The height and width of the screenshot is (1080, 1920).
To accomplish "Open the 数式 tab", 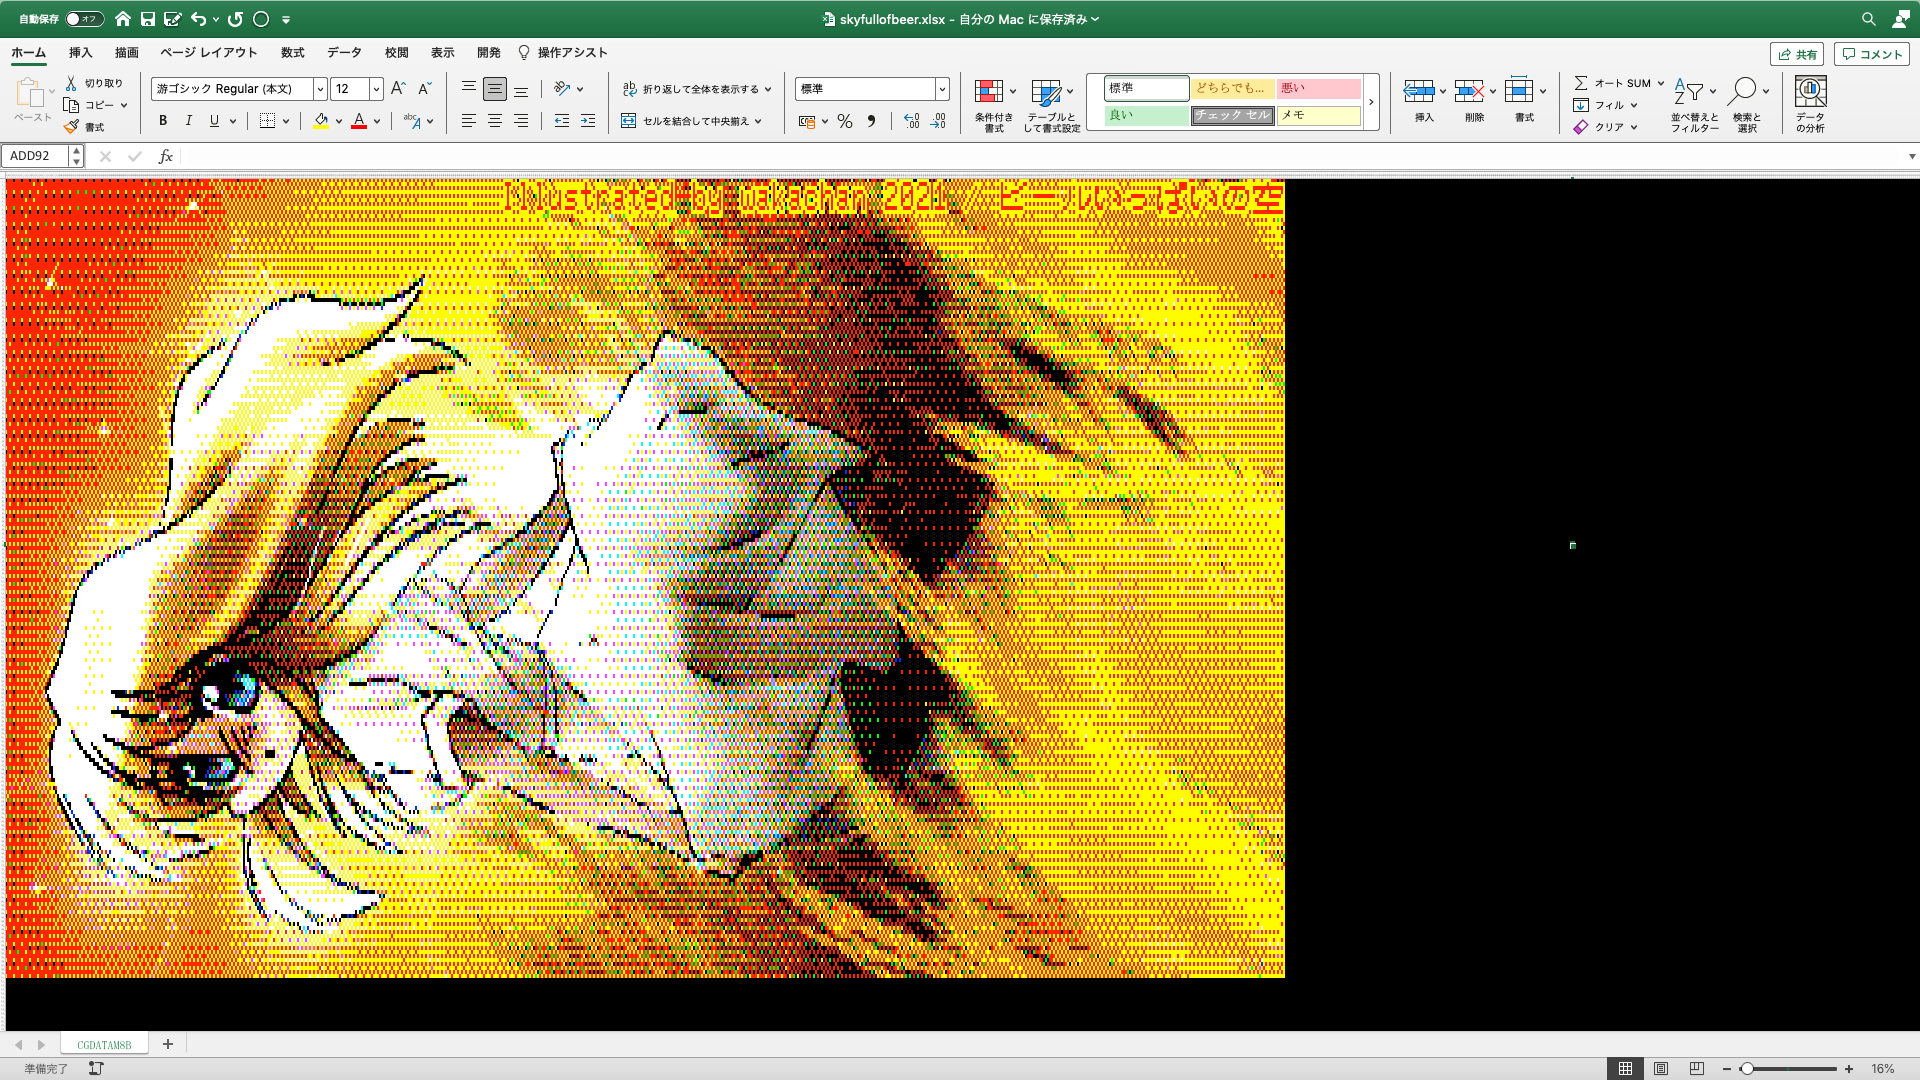I will 293,53.
